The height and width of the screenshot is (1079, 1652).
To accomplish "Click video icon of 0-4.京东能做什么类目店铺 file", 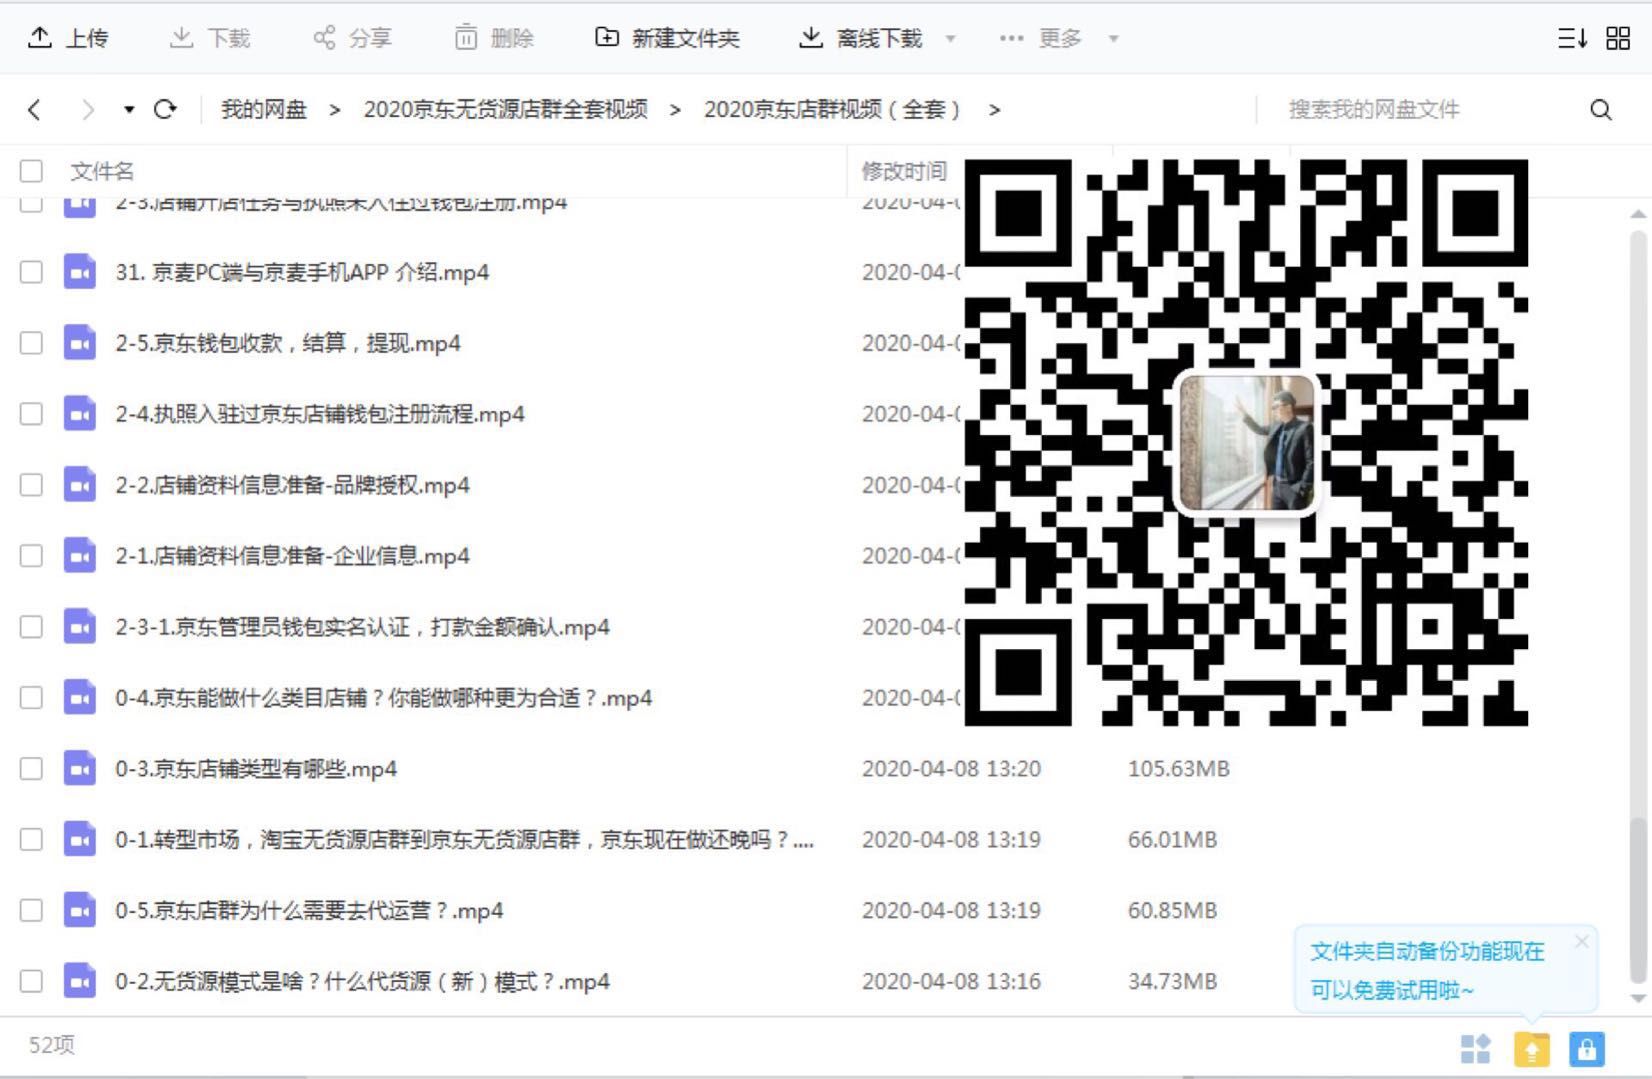I will pos(80,698).
